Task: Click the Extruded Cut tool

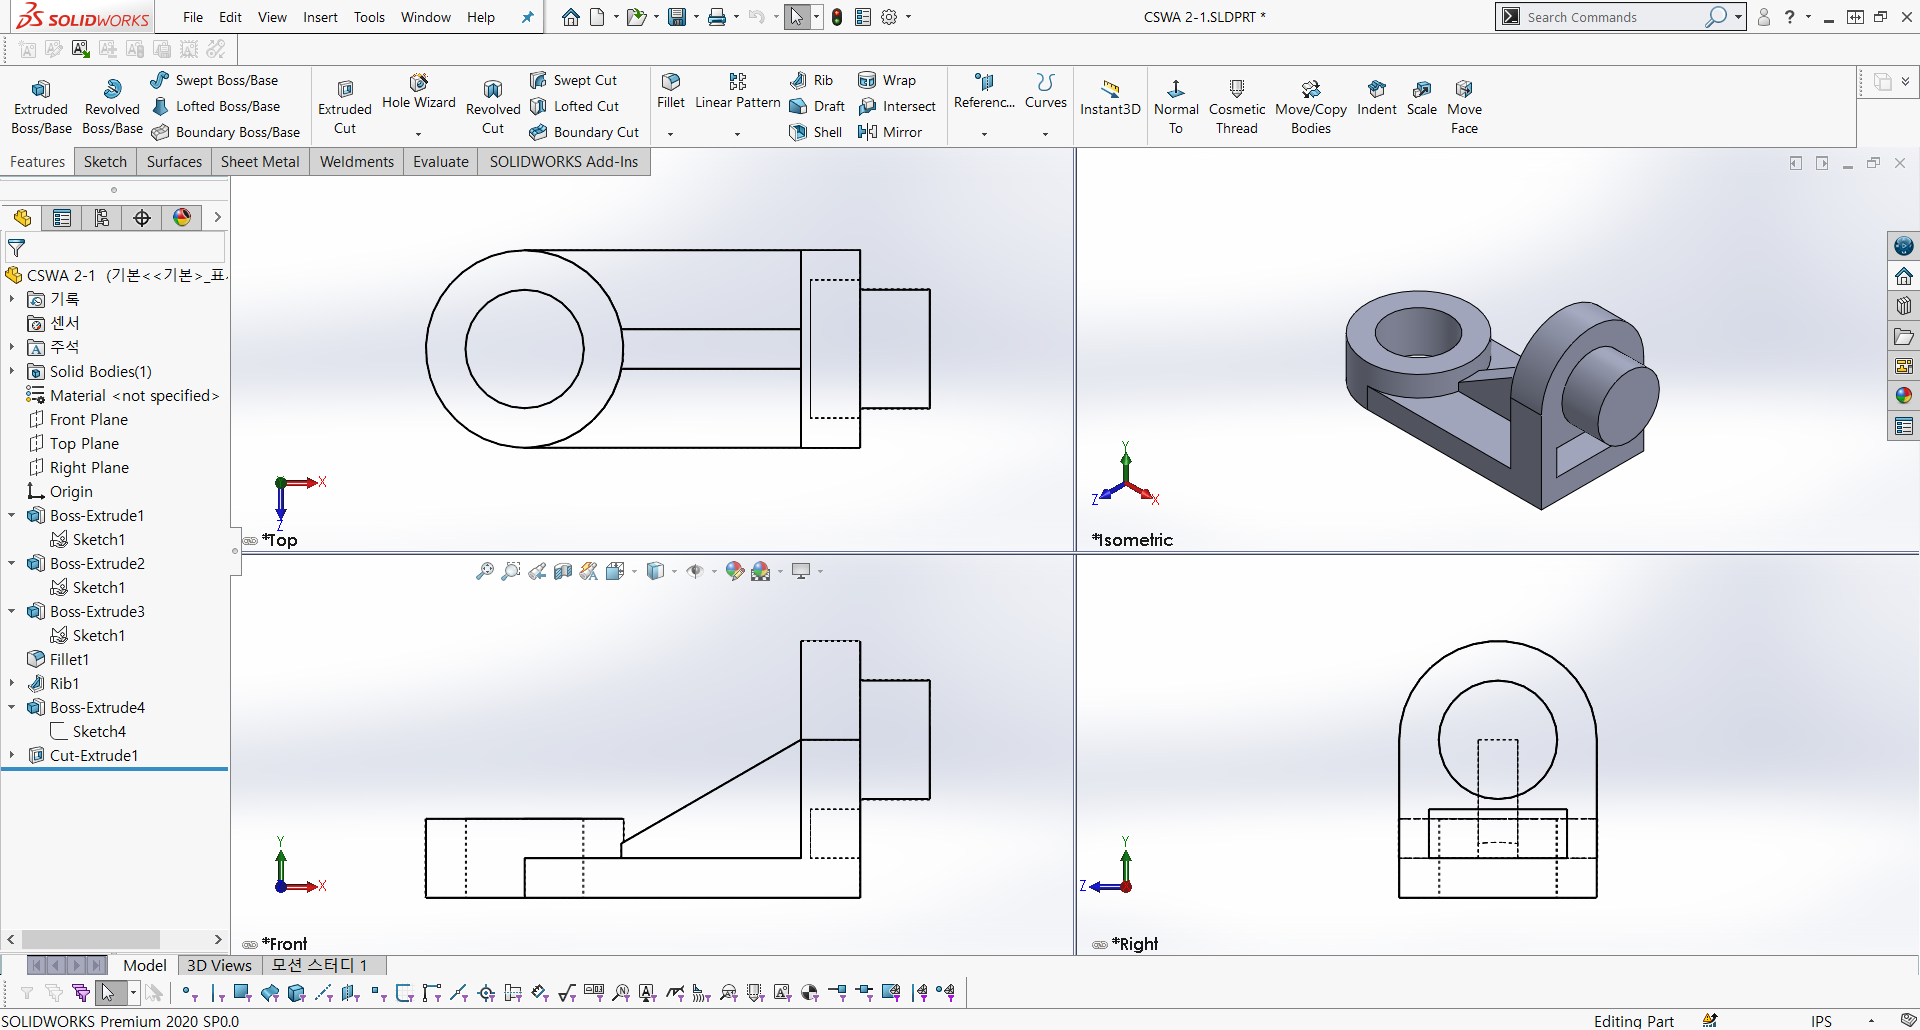Action: (345, 106)
